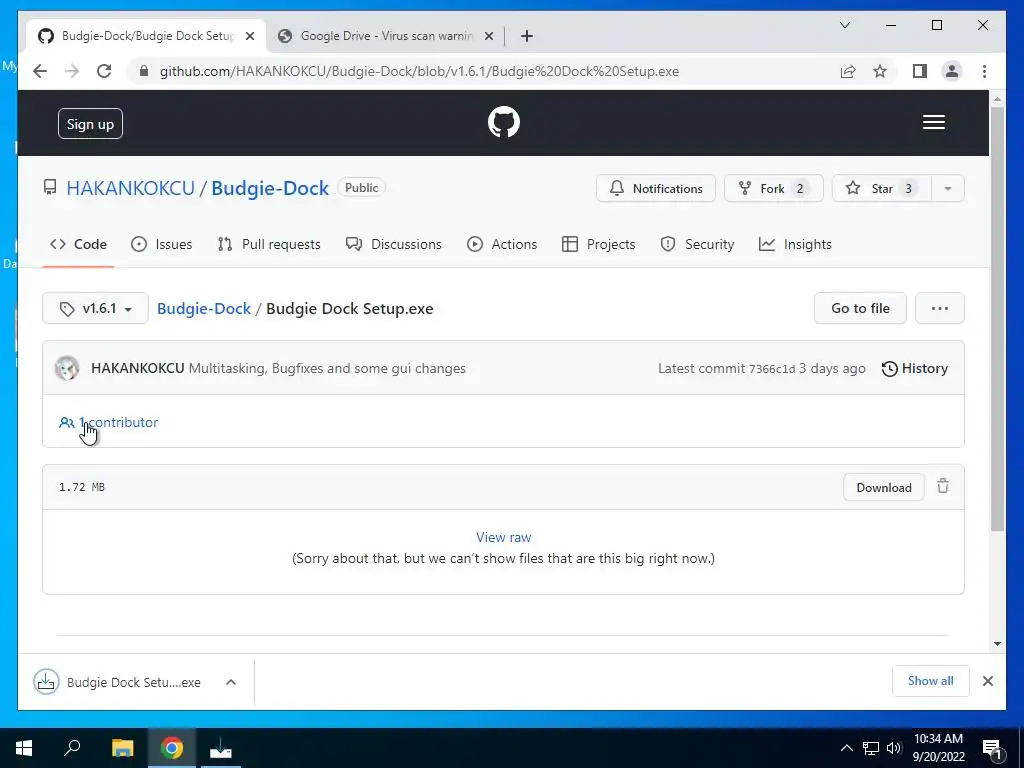
Task: Star the repository with the Star button
Action: point(882,189)
